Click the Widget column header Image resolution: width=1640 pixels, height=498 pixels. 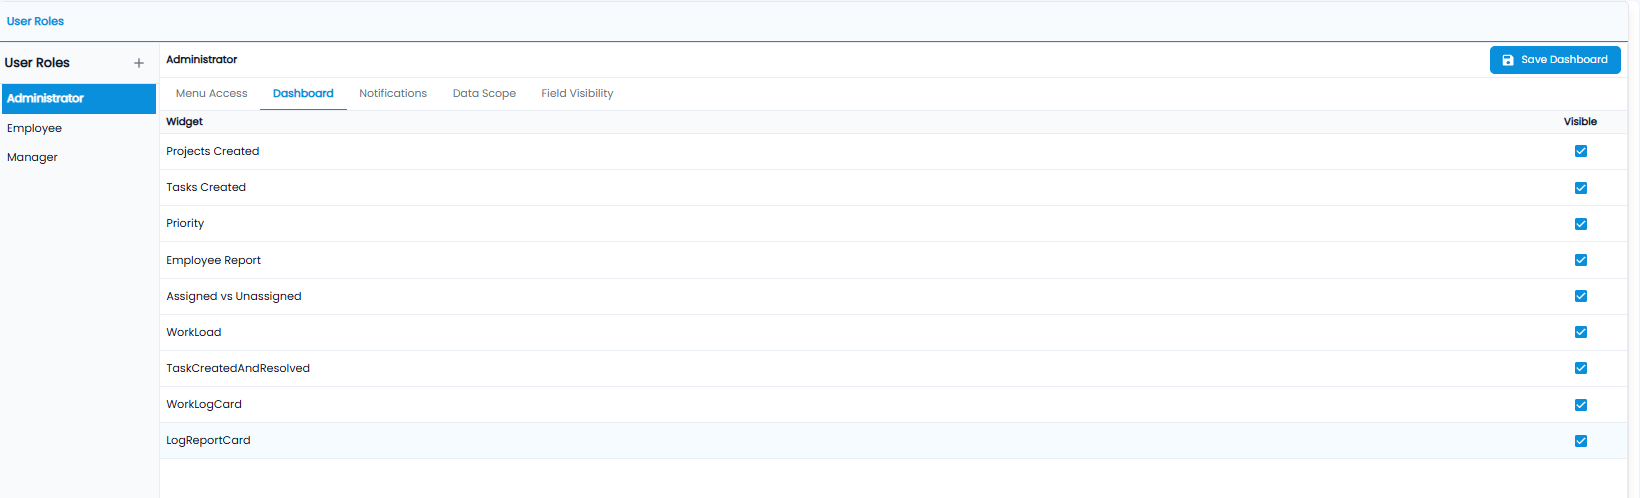(x=184, y=122)
